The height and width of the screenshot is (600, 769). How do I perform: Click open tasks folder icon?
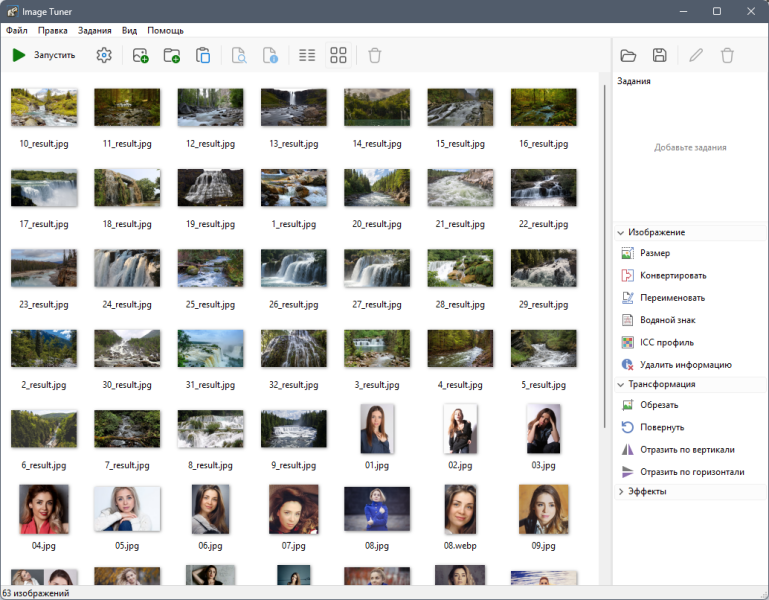pyautogui.click(x=628, y=55)
